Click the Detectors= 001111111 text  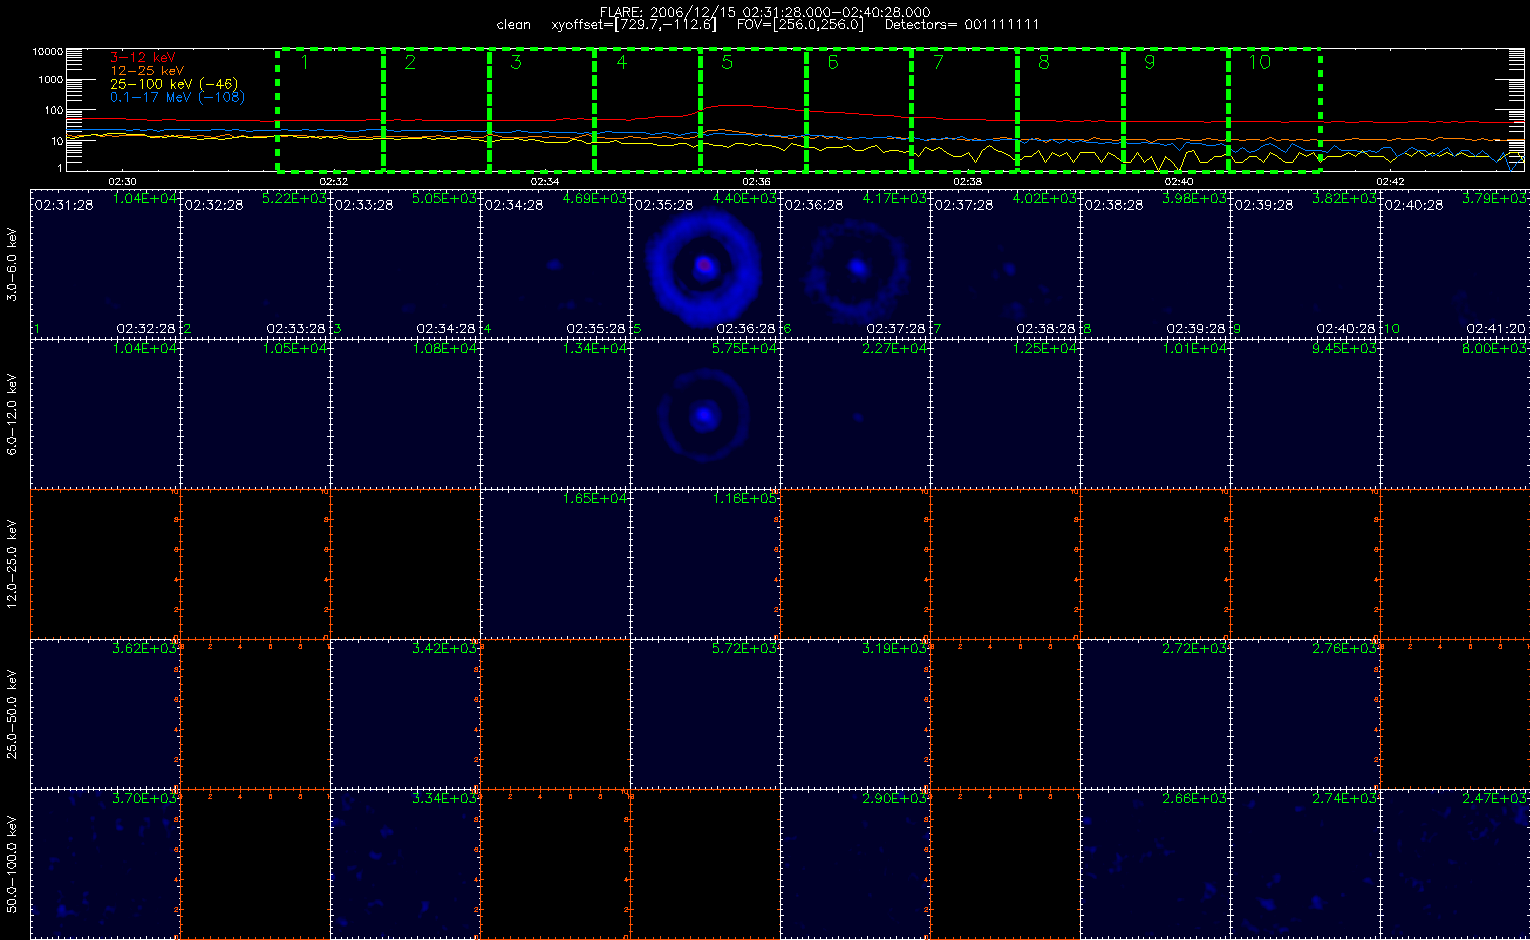click(x=962, y=24)
